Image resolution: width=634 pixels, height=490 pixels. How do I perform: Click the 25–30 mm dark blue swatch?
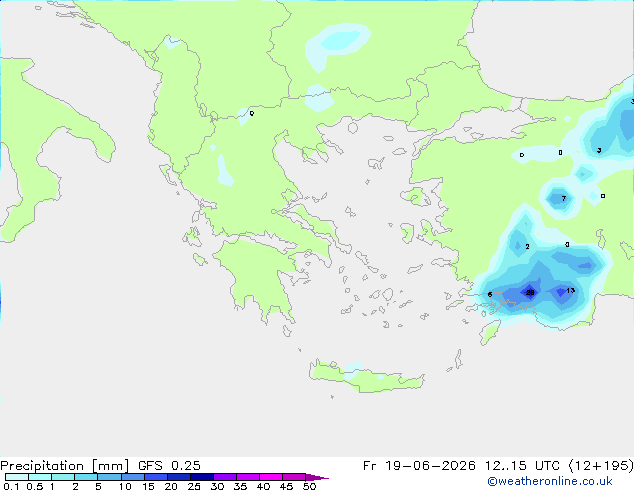click(x=201, y=477)
